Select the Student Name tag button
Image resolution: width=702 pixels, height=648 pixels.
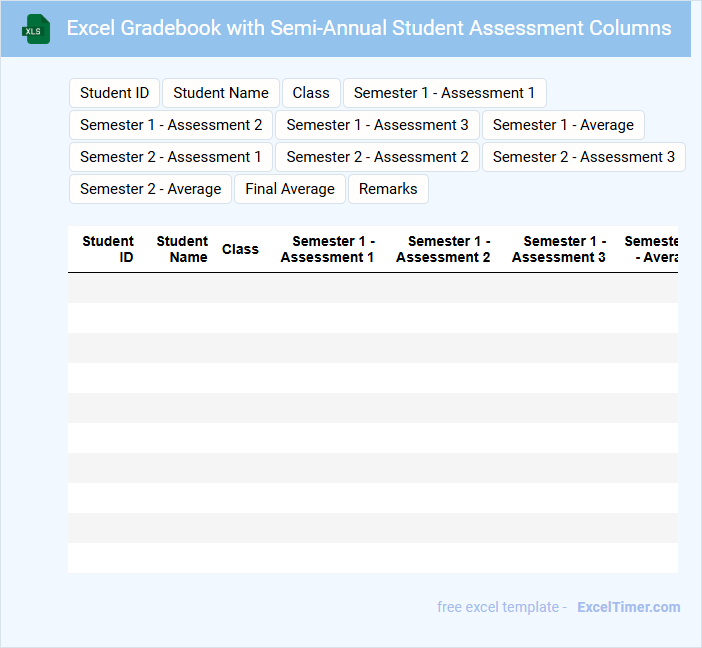point(221,93)
